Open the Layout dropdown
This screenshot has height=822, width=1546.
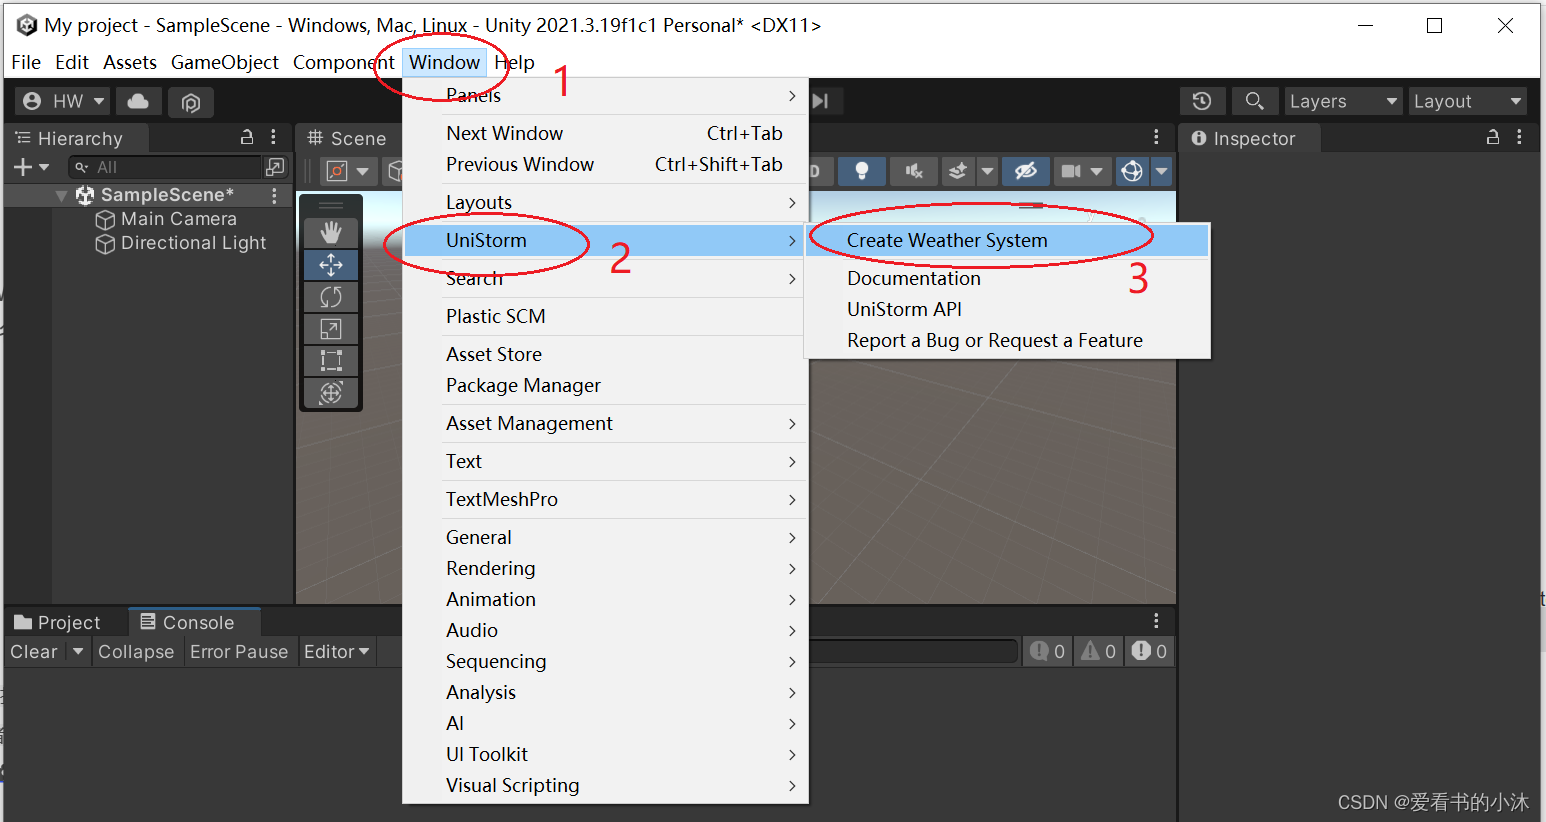1468,101
